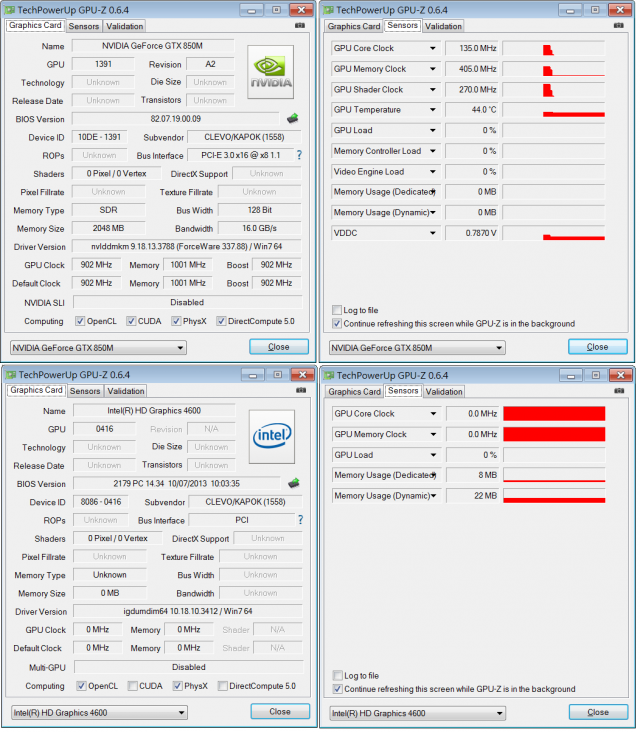Click Bus Interface question mark in NVIDIA window
The height and width of the screenshot is (733, 640).
(x=299, y=156)
